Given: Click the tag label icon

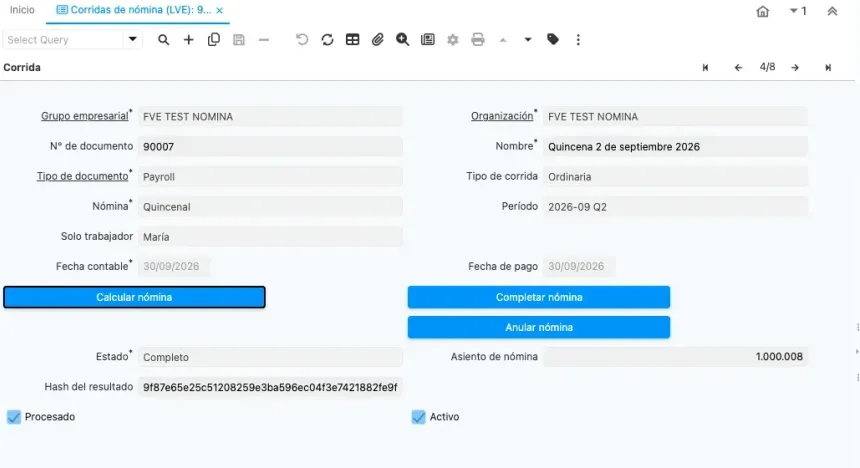Looking at the screenshot, I should [553, 40].
